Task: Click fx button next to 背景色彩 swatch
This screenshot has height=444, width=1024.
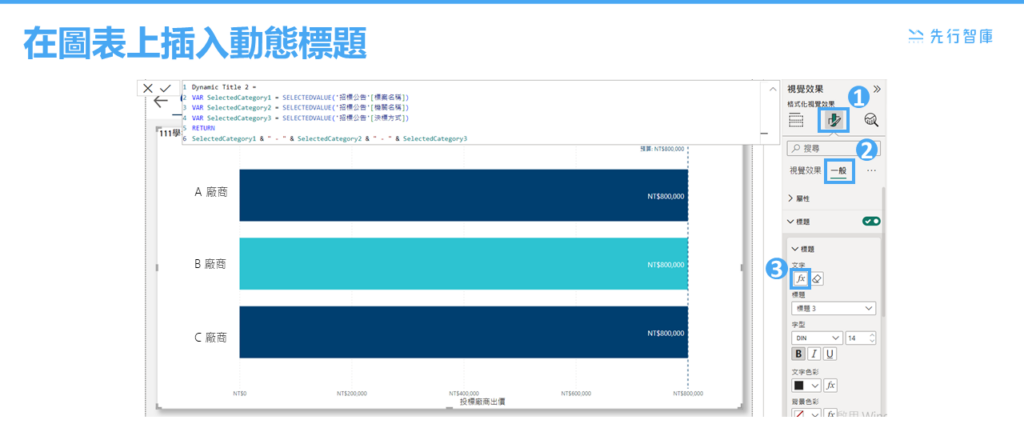Action: coord(831,414)
